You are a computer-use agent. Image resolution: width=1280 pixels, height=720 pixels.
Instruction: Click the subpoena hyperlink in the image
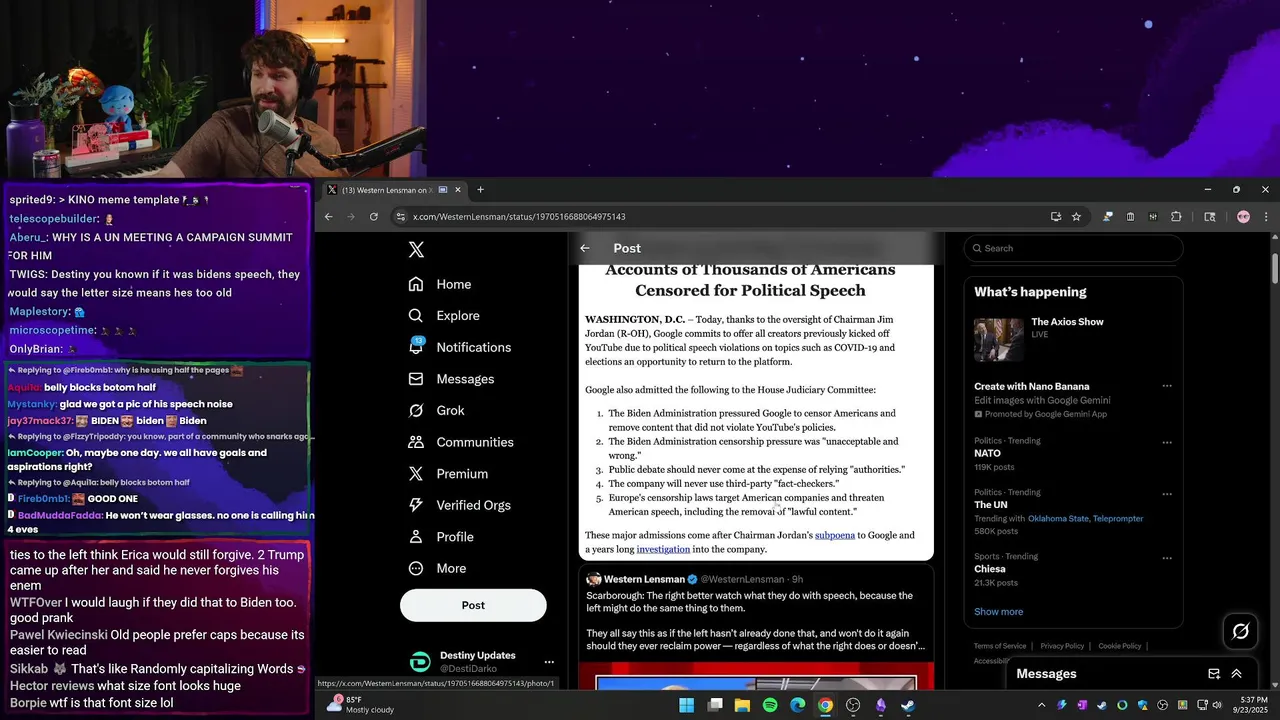pos(835,535)
